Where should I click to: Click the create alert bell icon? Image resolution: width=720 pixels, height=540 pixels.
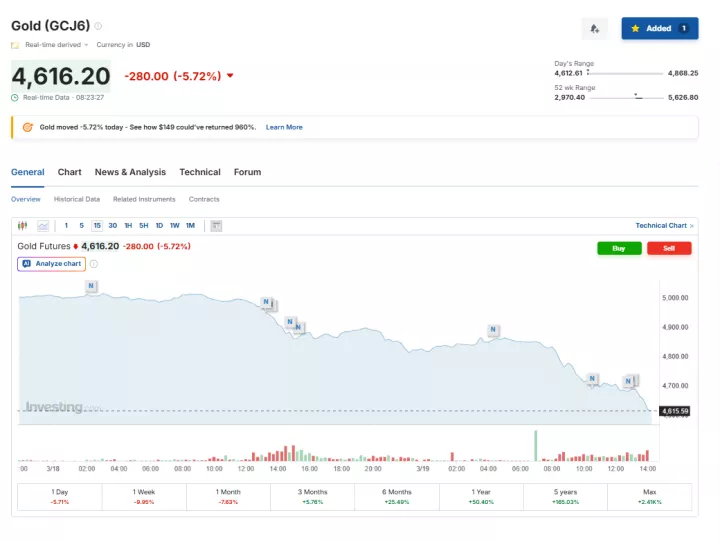pos(594,29)
